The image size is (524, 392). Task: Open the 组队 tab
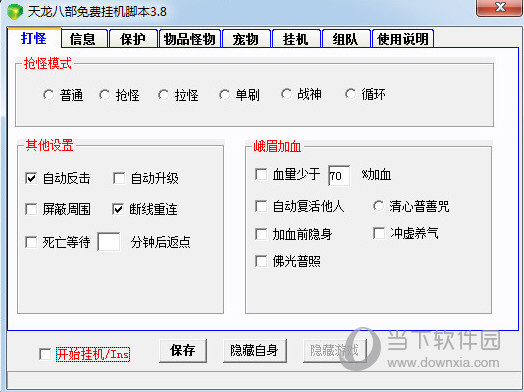pos(346,39)
